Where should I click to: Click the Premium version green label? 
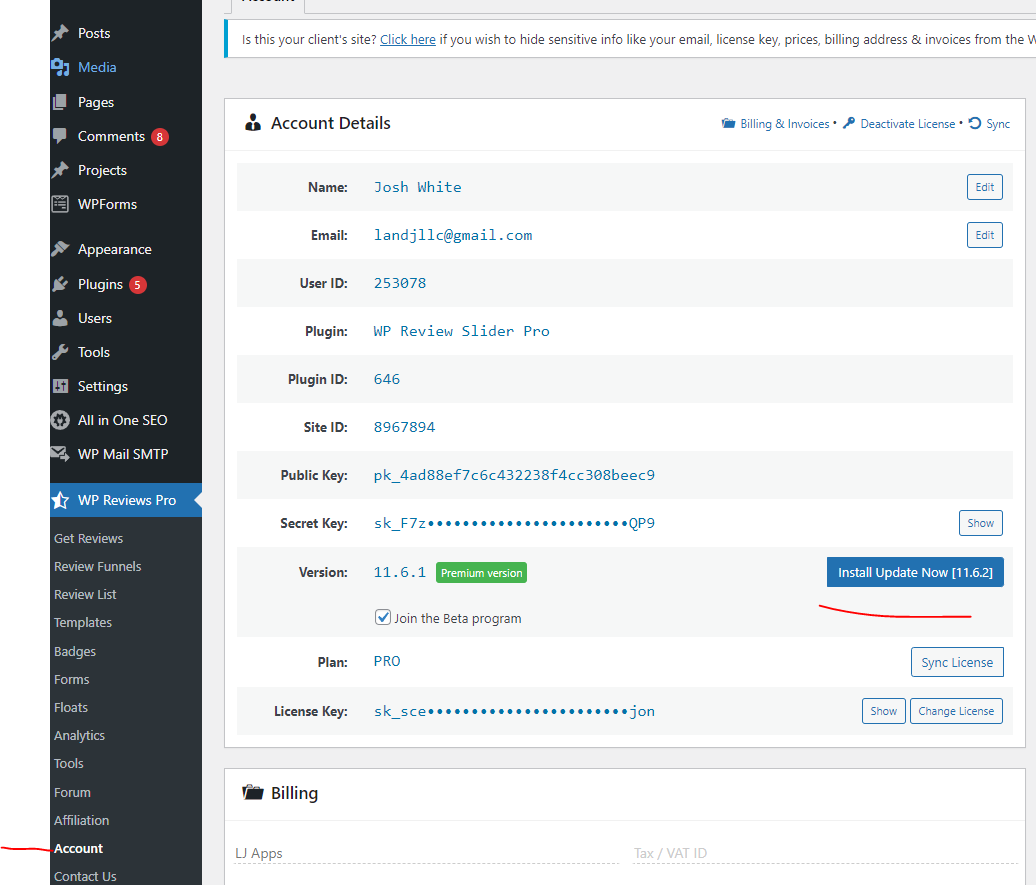click(x=482, y=573)
